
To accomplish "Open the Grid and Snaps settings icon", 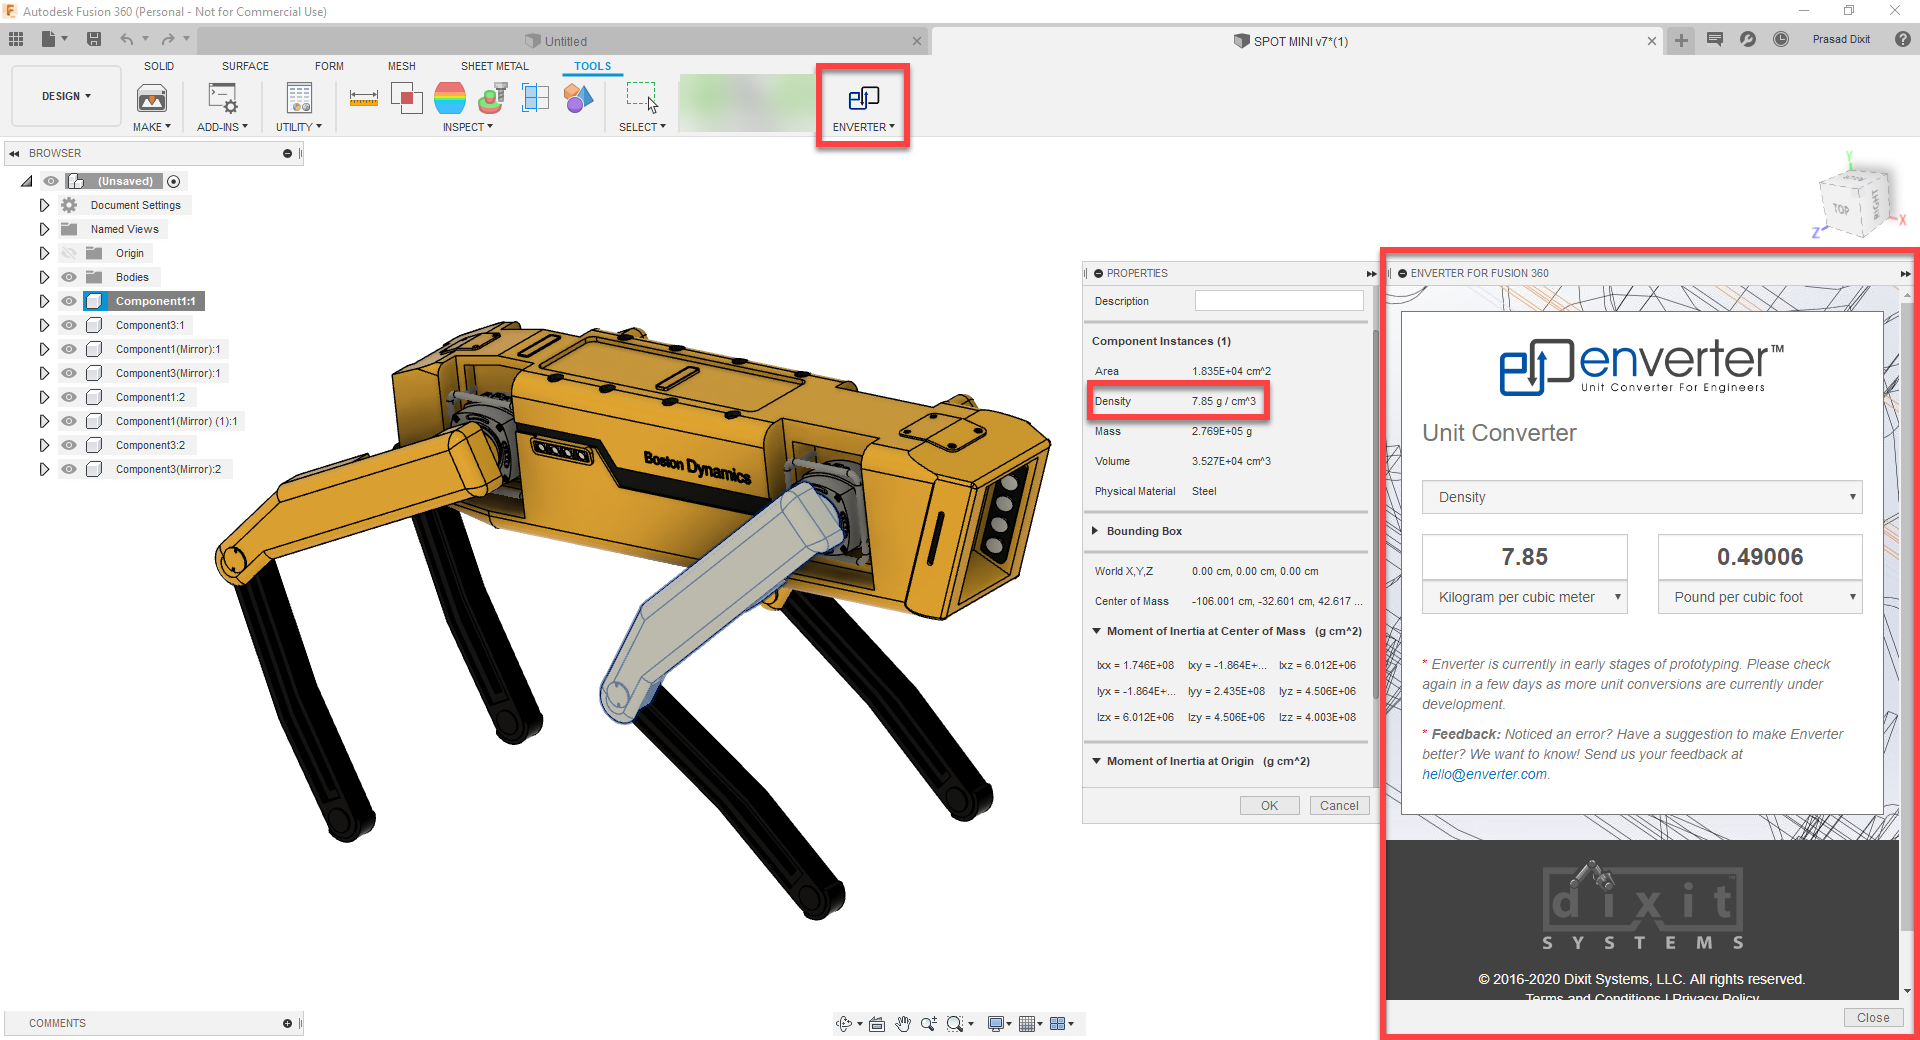I will pos(1027,1023).
